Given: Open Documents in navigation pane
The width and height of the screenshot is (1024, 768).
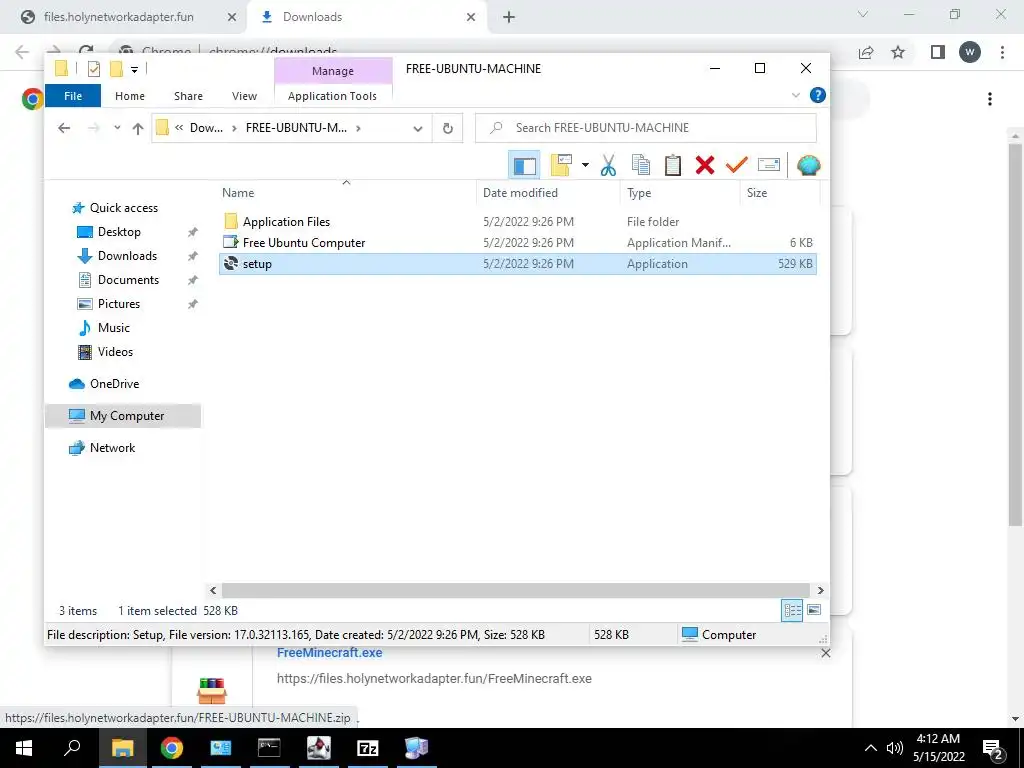Looking at the screenshot, I should coord(128,280).
